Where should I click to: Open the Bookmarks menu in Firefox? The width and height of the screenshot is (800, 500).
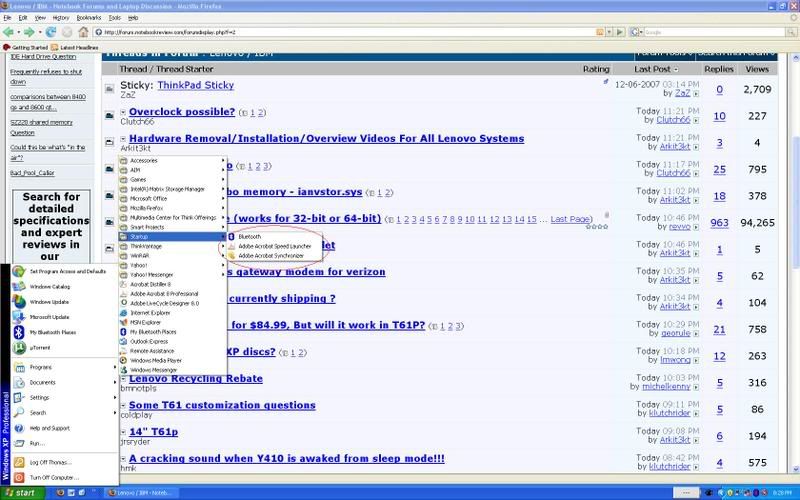tap(89, 18)
